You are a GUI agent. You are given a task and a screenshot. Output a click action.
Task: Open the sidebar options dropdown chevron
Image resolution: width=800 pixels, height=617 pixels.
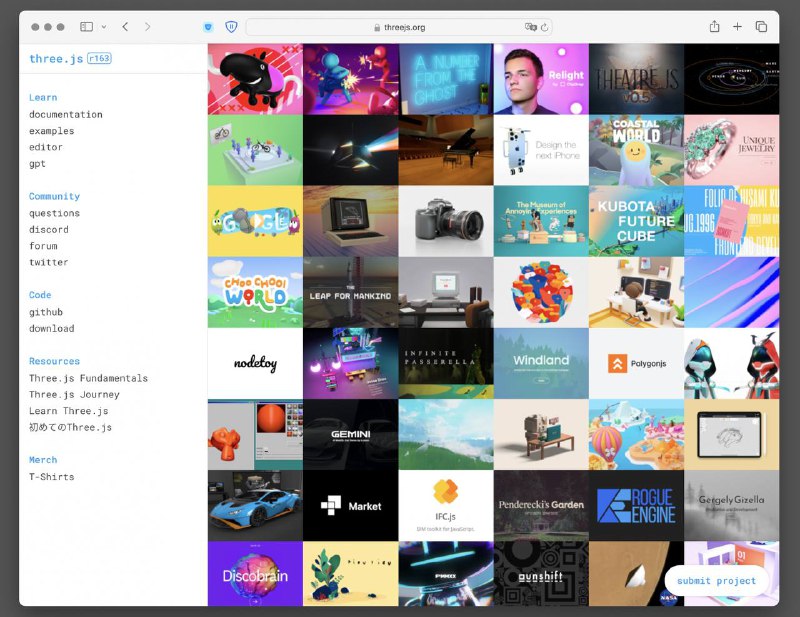pos(104,27)
